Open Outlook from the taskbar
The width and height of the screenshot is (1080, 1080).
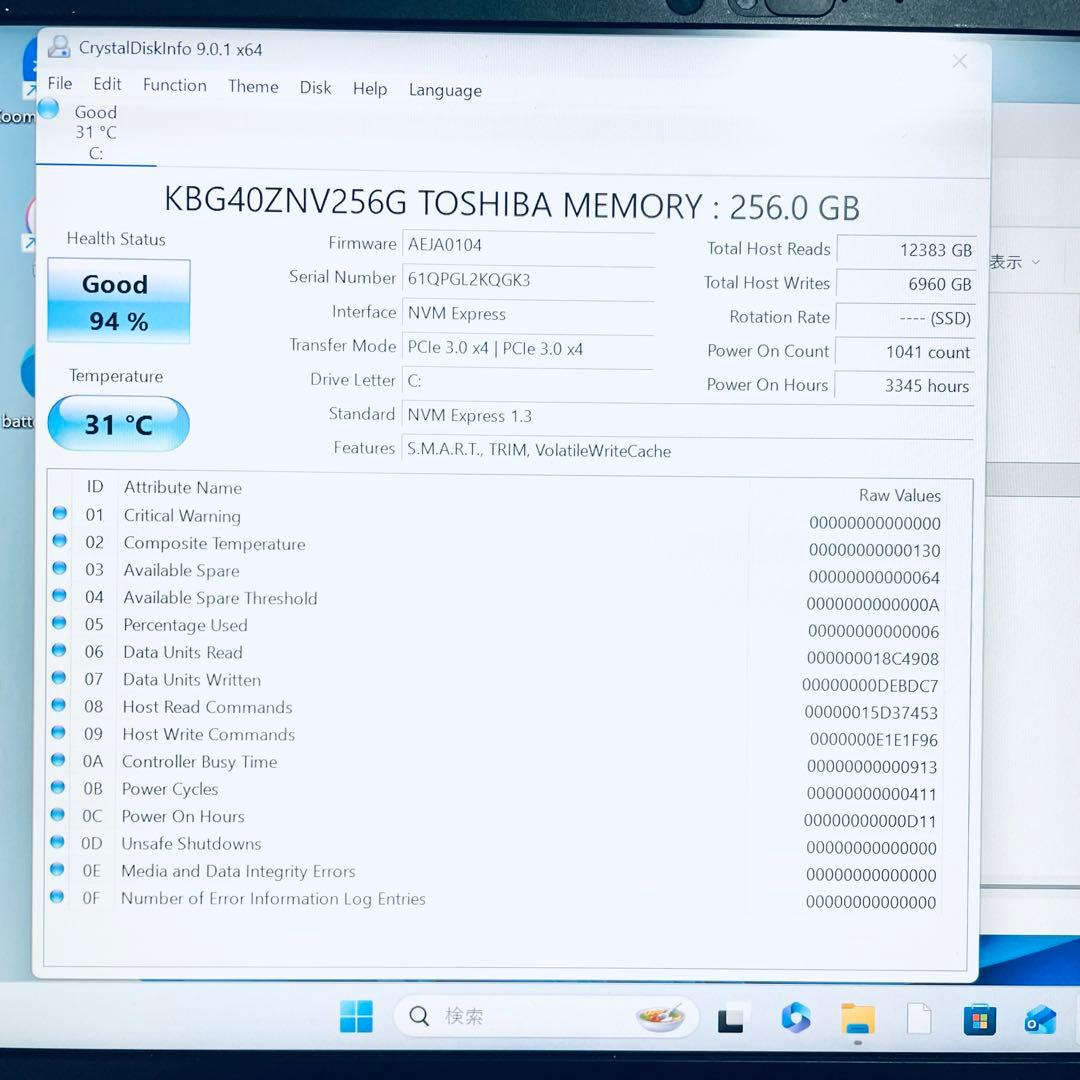pyautogui.click(x=1040, y=1019)
